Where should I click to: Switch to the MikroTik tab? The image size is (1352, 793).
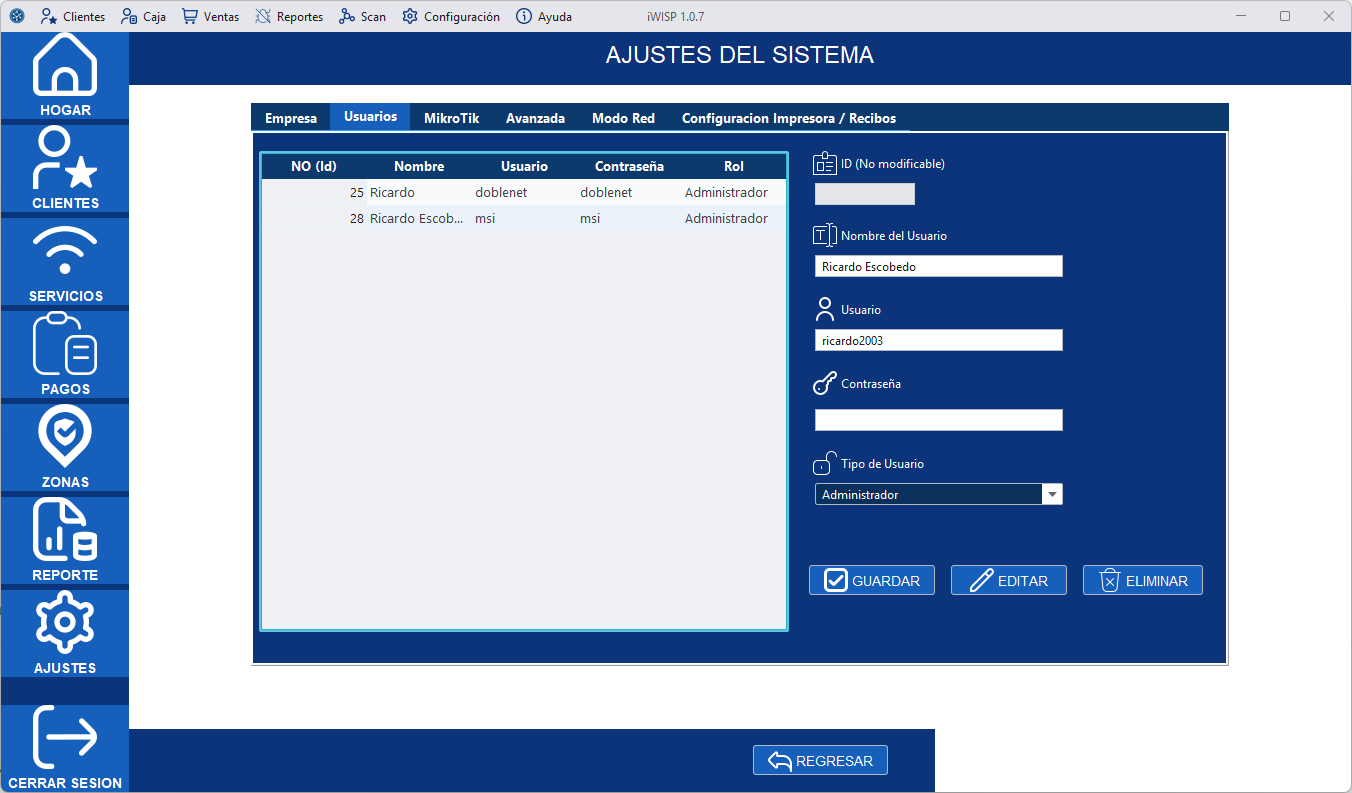tap(450, 117)
